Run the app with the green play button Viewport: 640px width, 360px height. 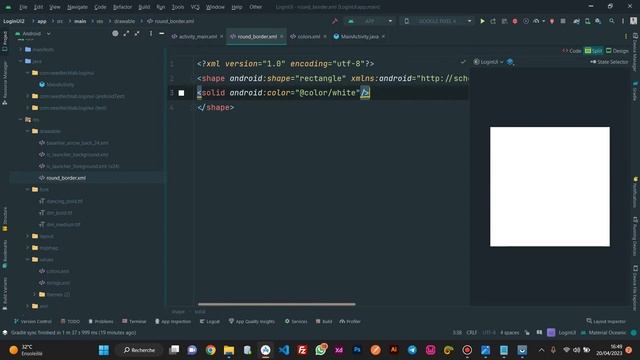(x=482, y=21)
